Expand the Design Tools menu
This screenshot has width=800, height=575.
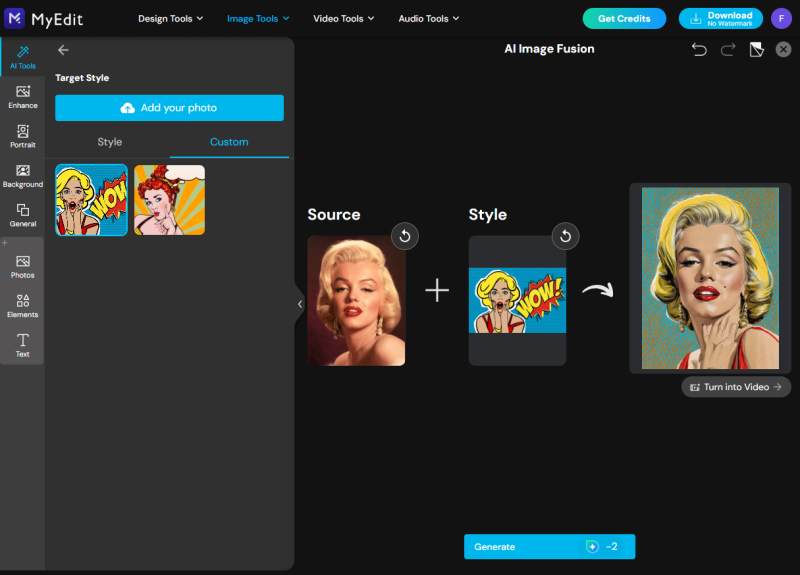[x=170, y=19]
